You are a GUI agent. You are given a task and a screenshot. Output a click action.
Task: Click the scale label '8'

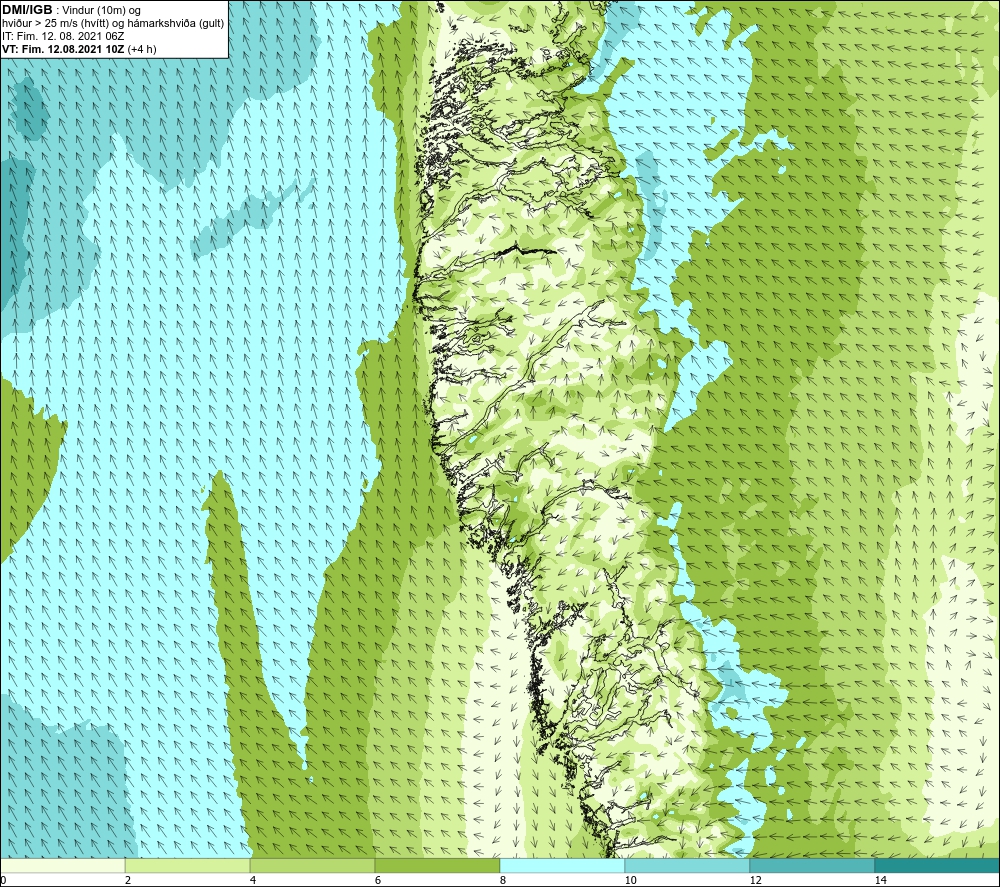pos(503,881)
